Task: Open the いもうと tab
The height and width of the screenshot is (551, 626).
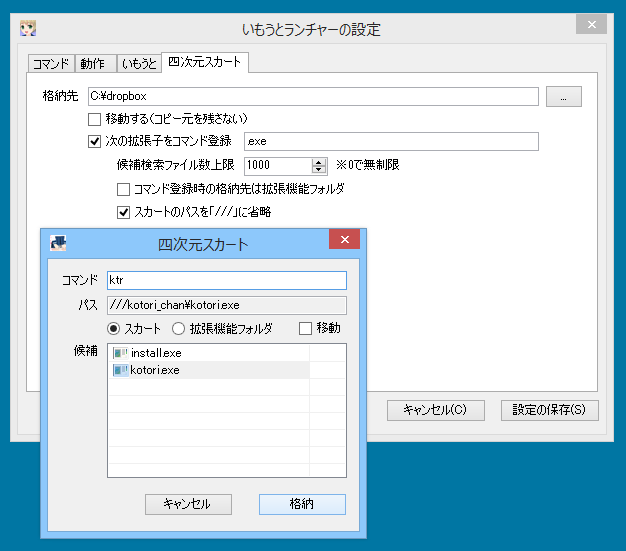Action: [139, 64]
